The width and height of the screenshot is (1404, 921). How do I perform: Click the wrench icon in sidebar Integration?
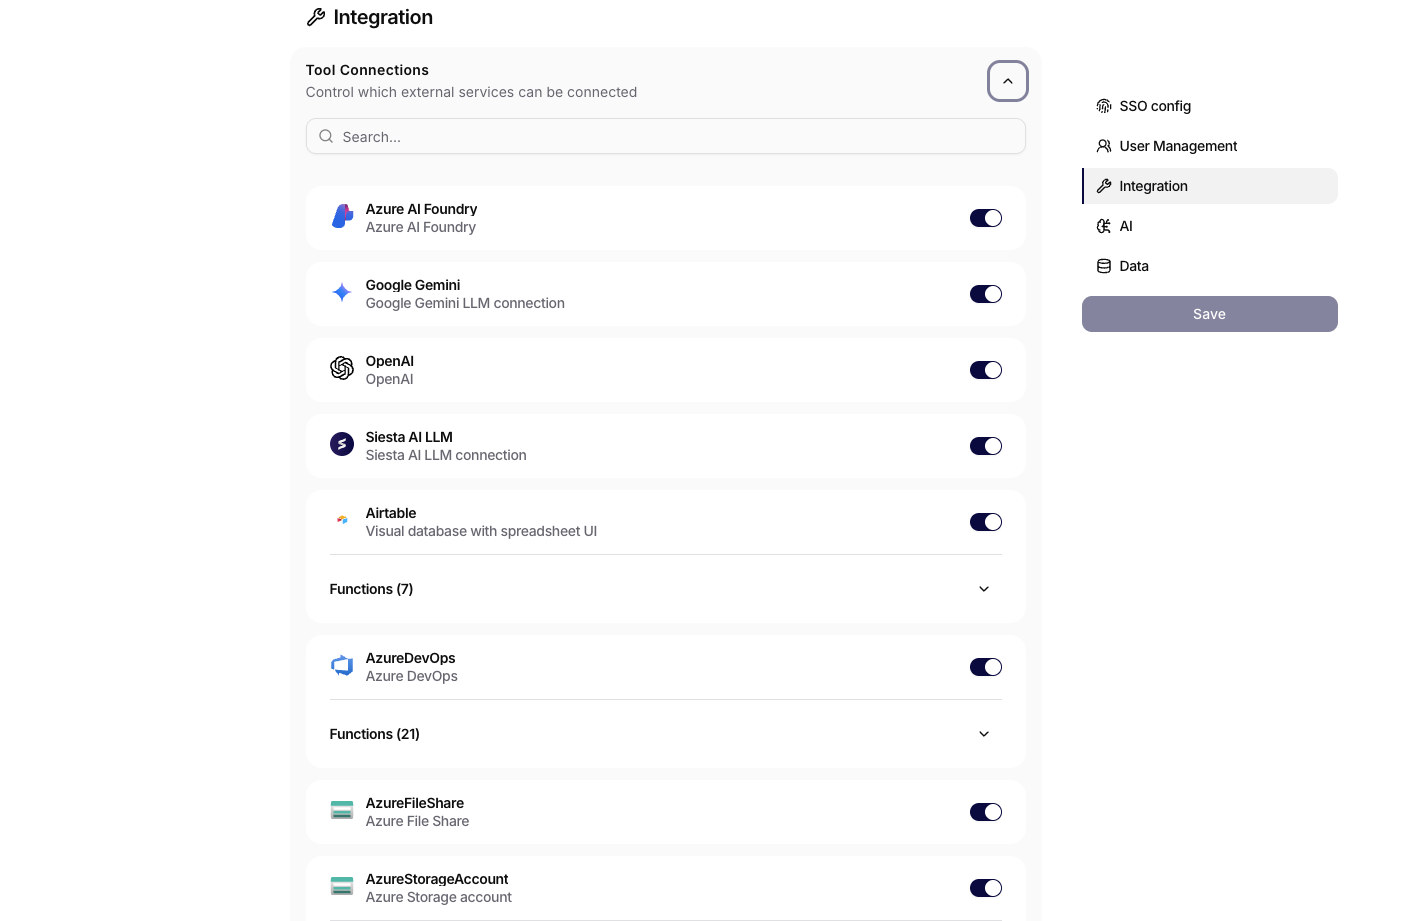click(1104, 186)
